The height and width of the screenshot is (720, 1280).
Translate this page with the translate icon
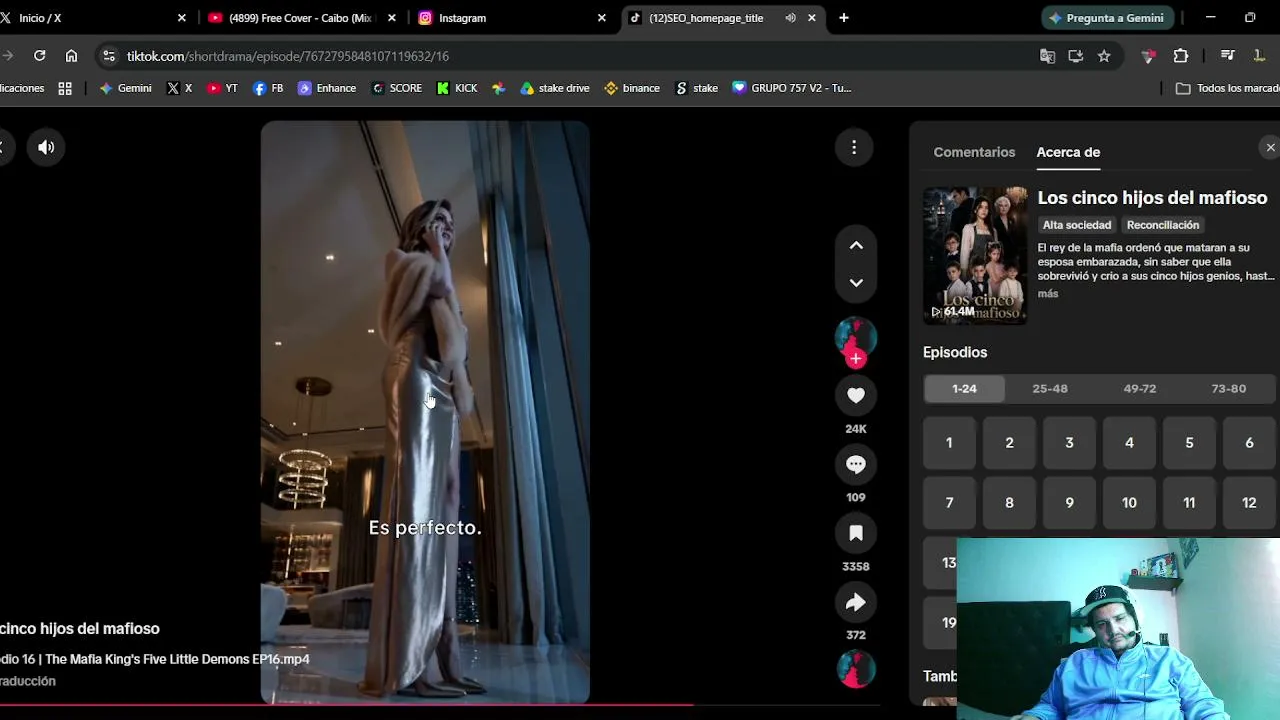point(1047,56)
